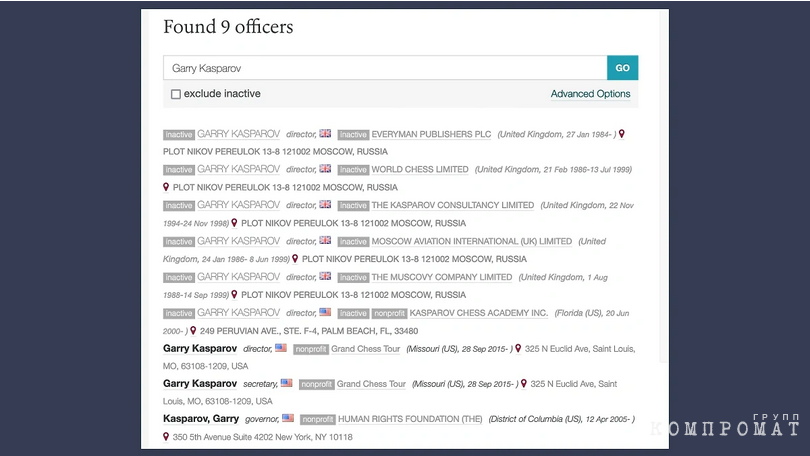The image size is (810, 456).
Task: Open WORLD CHESS LIMITED company link
Action: (420, 169)
